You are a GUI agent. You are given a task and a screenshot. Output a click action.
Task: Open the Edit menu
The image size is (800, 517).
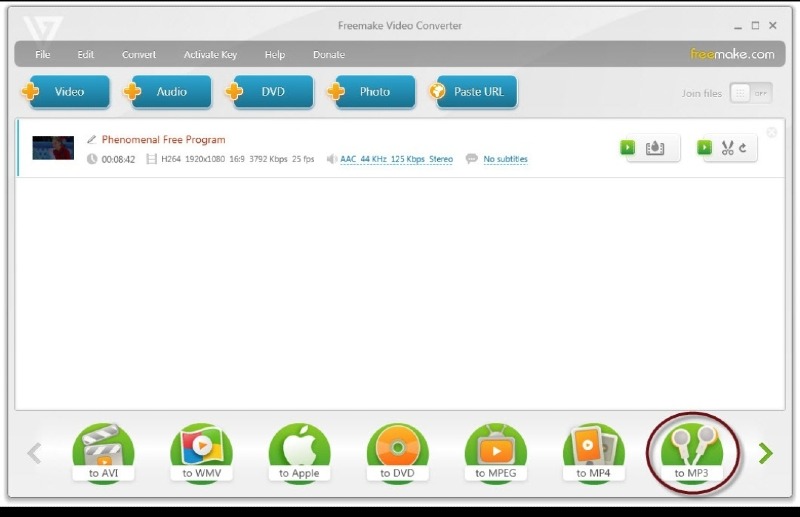click(85, 55)
